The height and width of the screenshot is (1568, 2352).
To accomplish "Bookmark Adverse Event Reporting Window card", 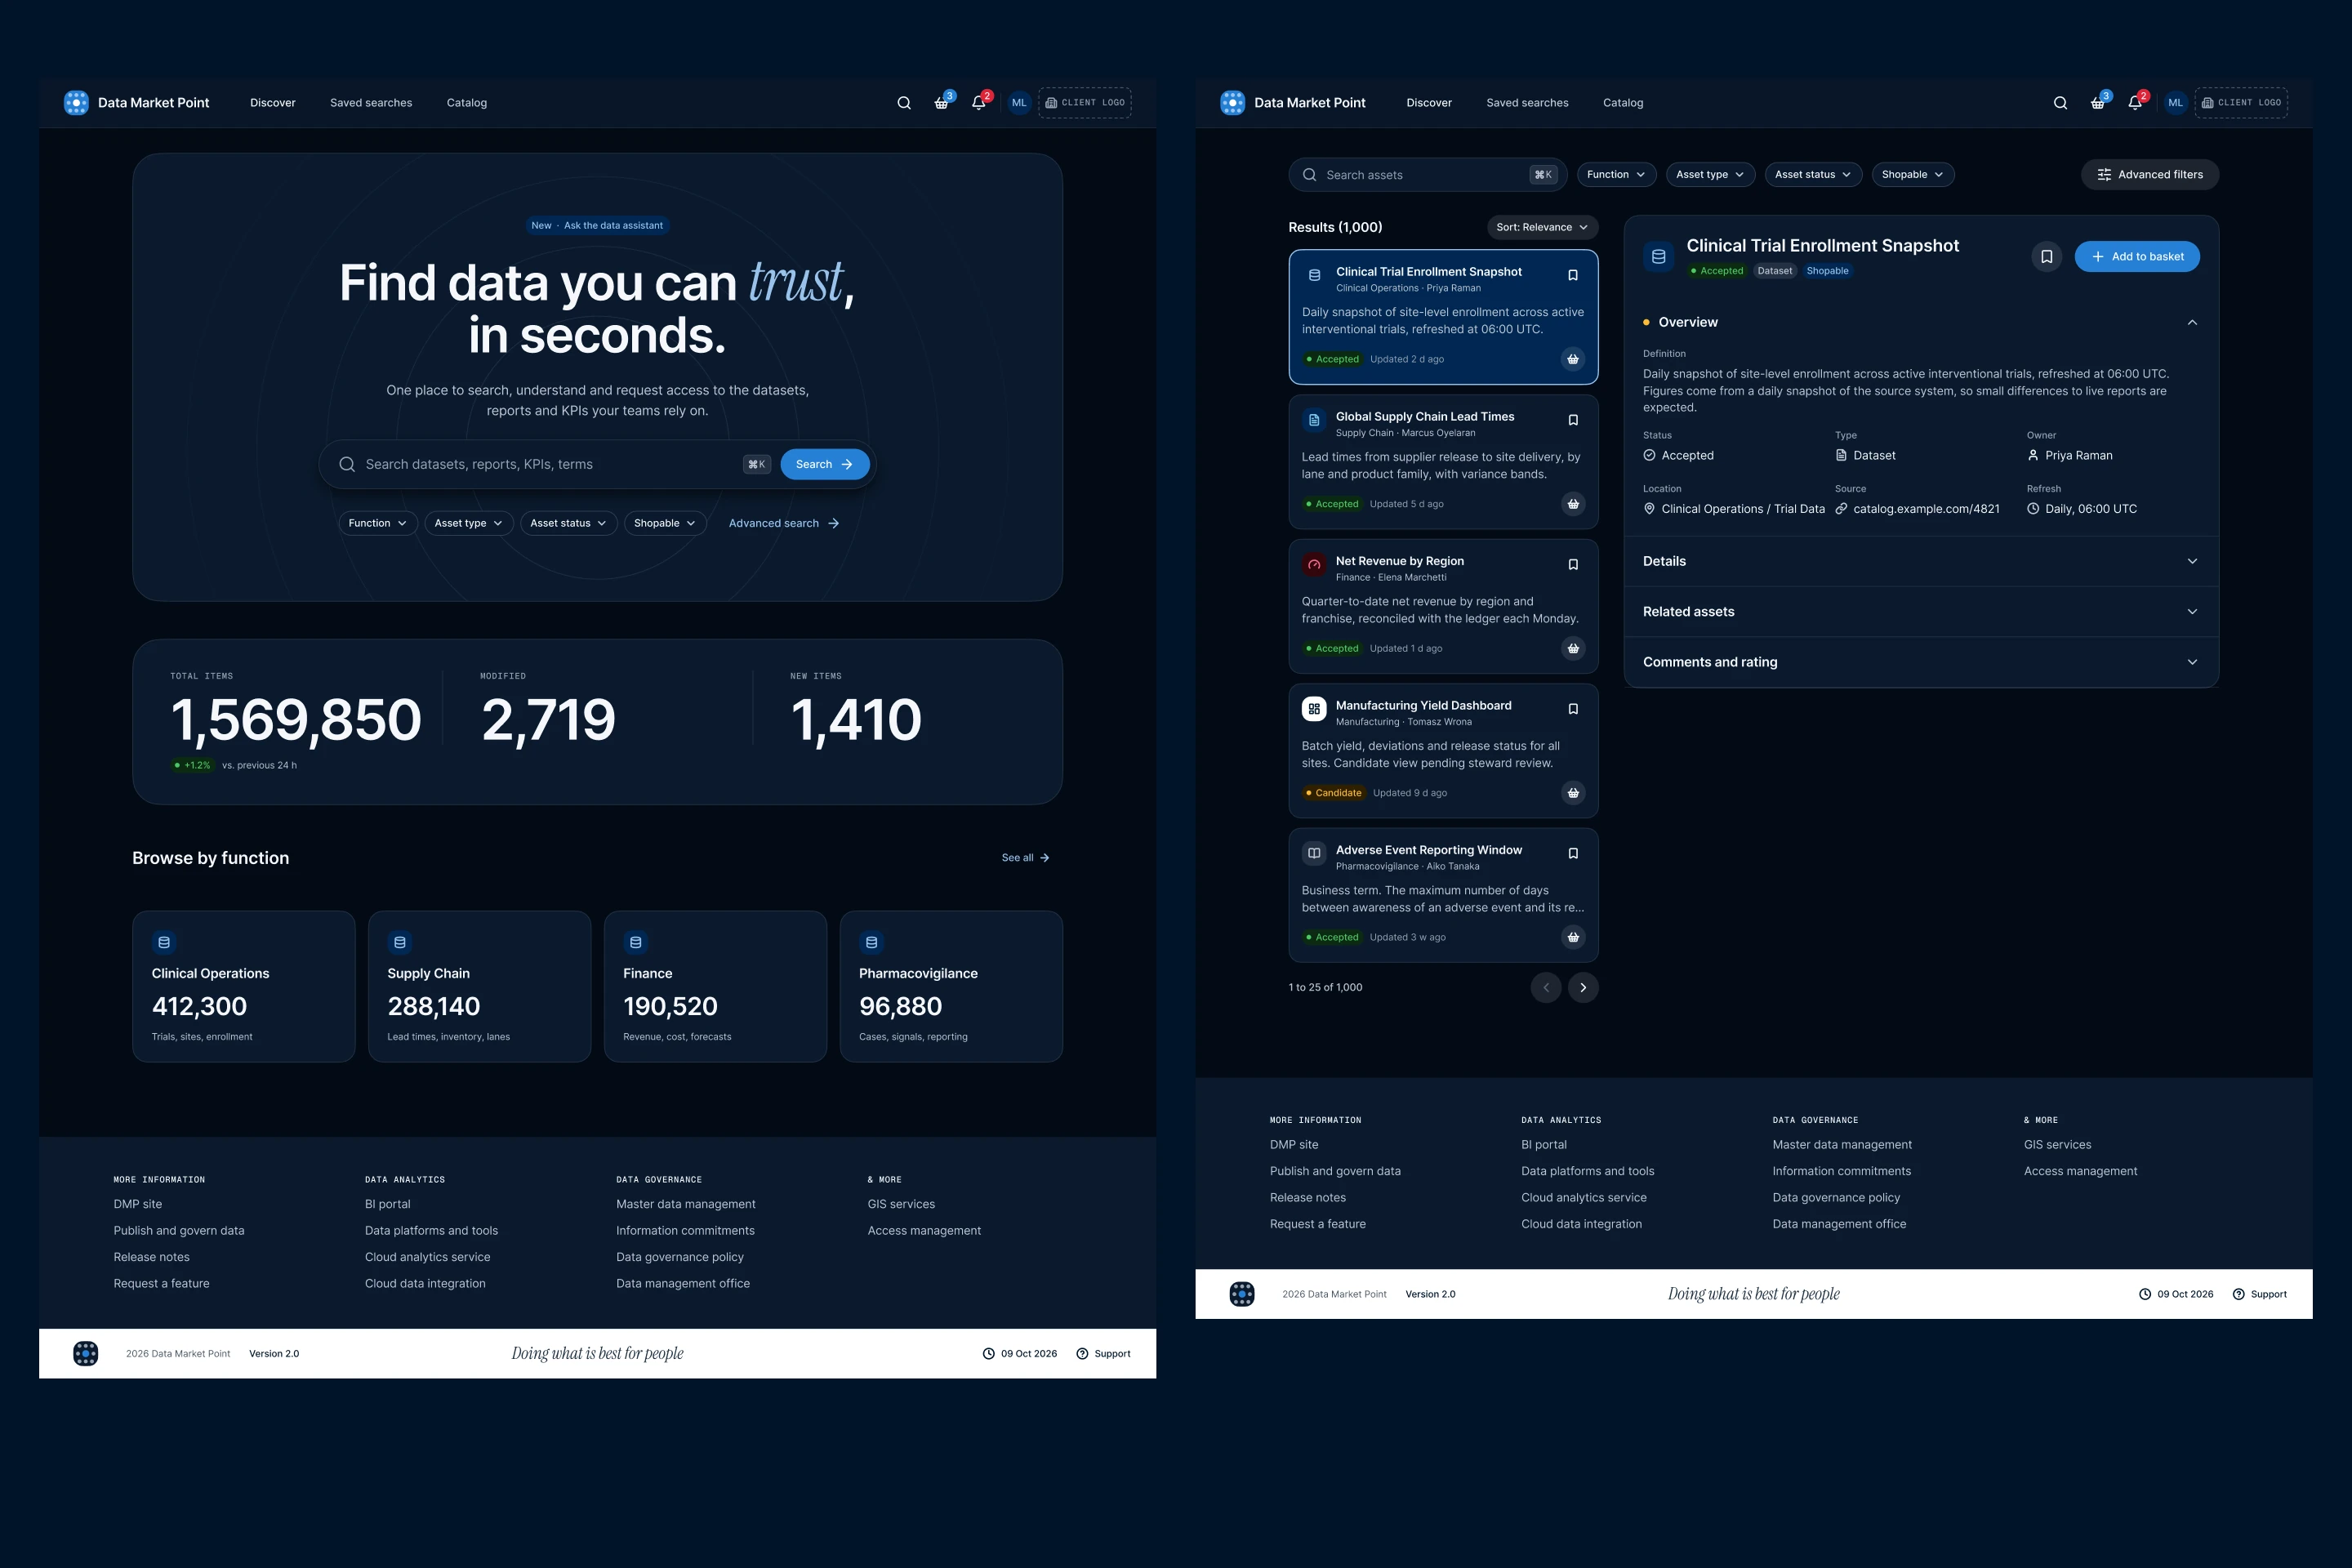I will [1573, 853].
